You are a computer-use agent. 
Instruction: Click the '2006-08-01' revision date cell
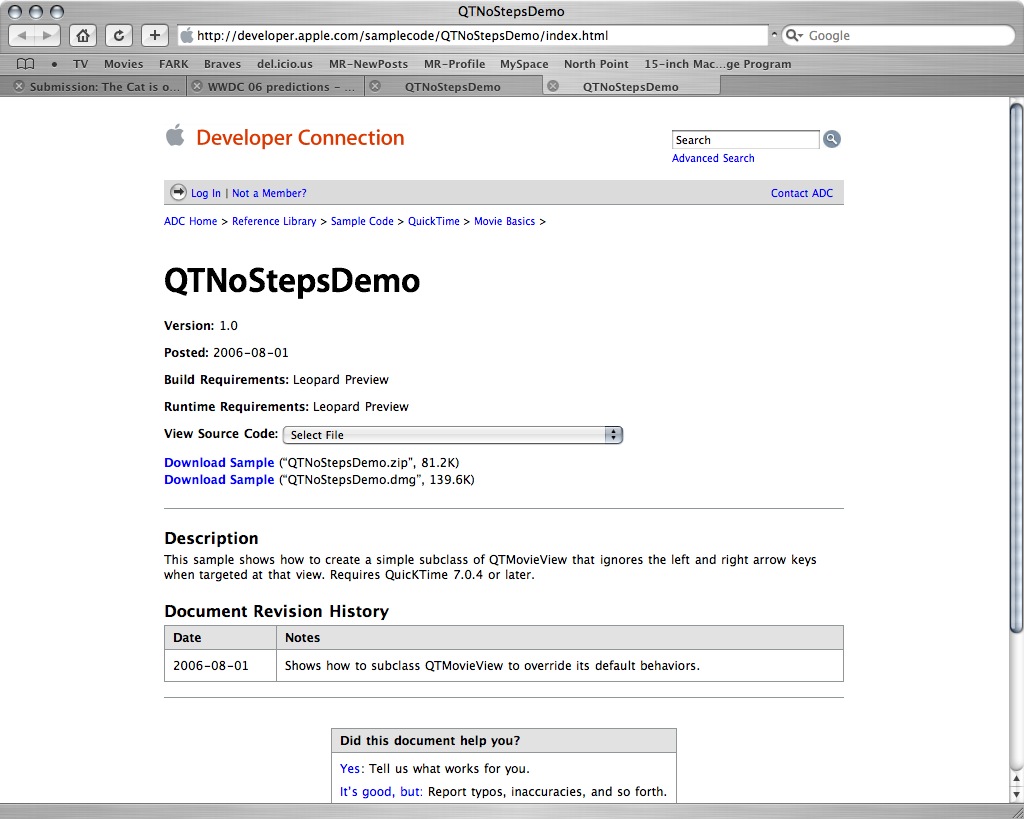[x=220, y=666]
